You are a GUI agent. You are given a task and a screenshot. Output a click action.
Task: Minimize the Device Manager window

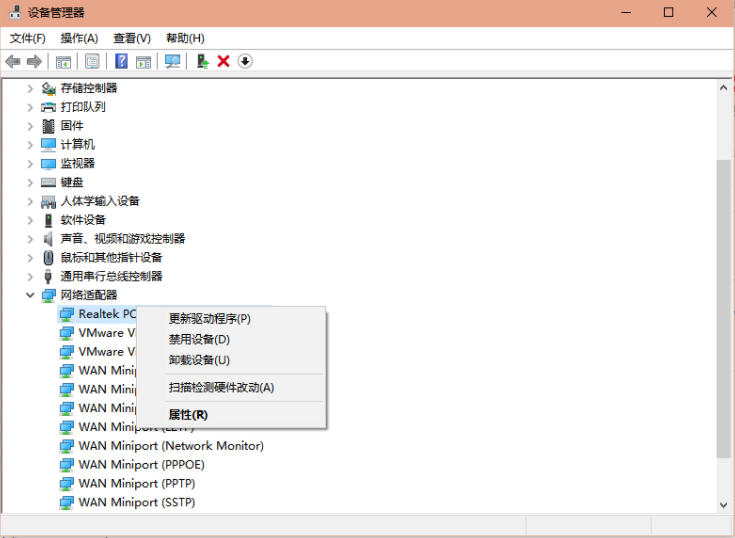pyautogui.click(x=626, y=13)
